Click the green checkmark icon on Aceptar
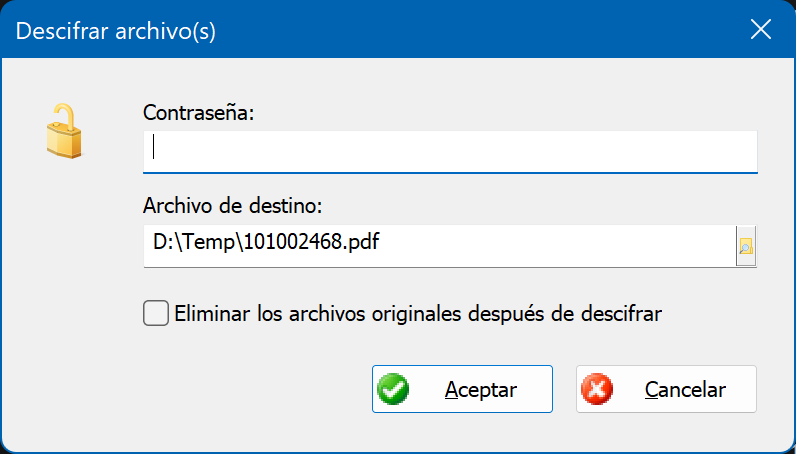Image resolution: width=796 pixels, height=454 pixels. (393, 389)
